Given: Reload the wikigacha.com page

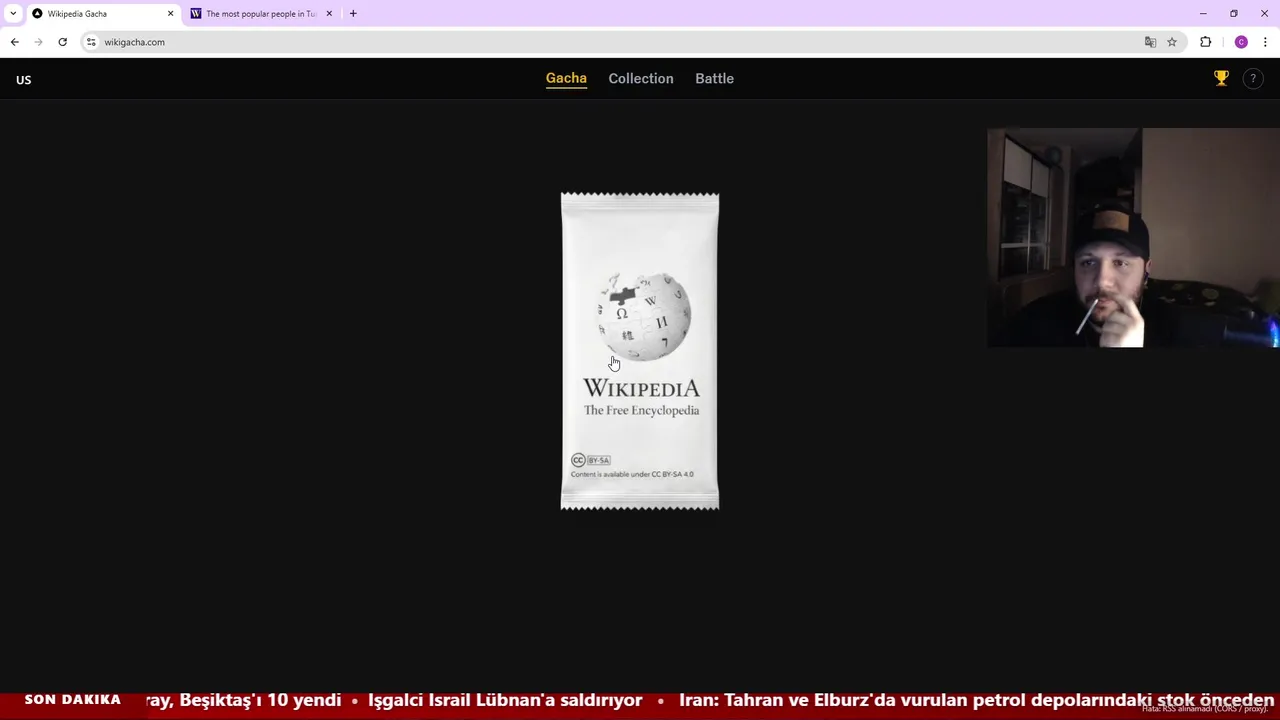Looking at the screenshot, I should pyautogui.click(x=62, y=42).
